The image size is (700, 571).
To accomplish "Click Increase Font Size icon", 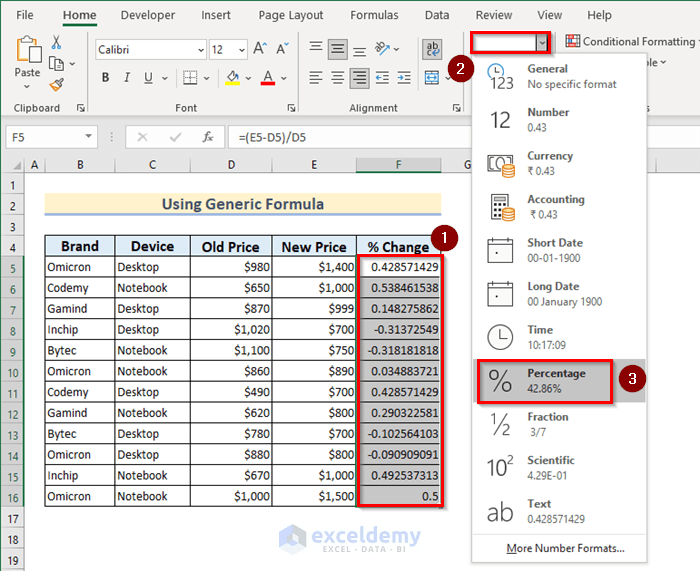I will pyautogui.click(x=260, y=48).
